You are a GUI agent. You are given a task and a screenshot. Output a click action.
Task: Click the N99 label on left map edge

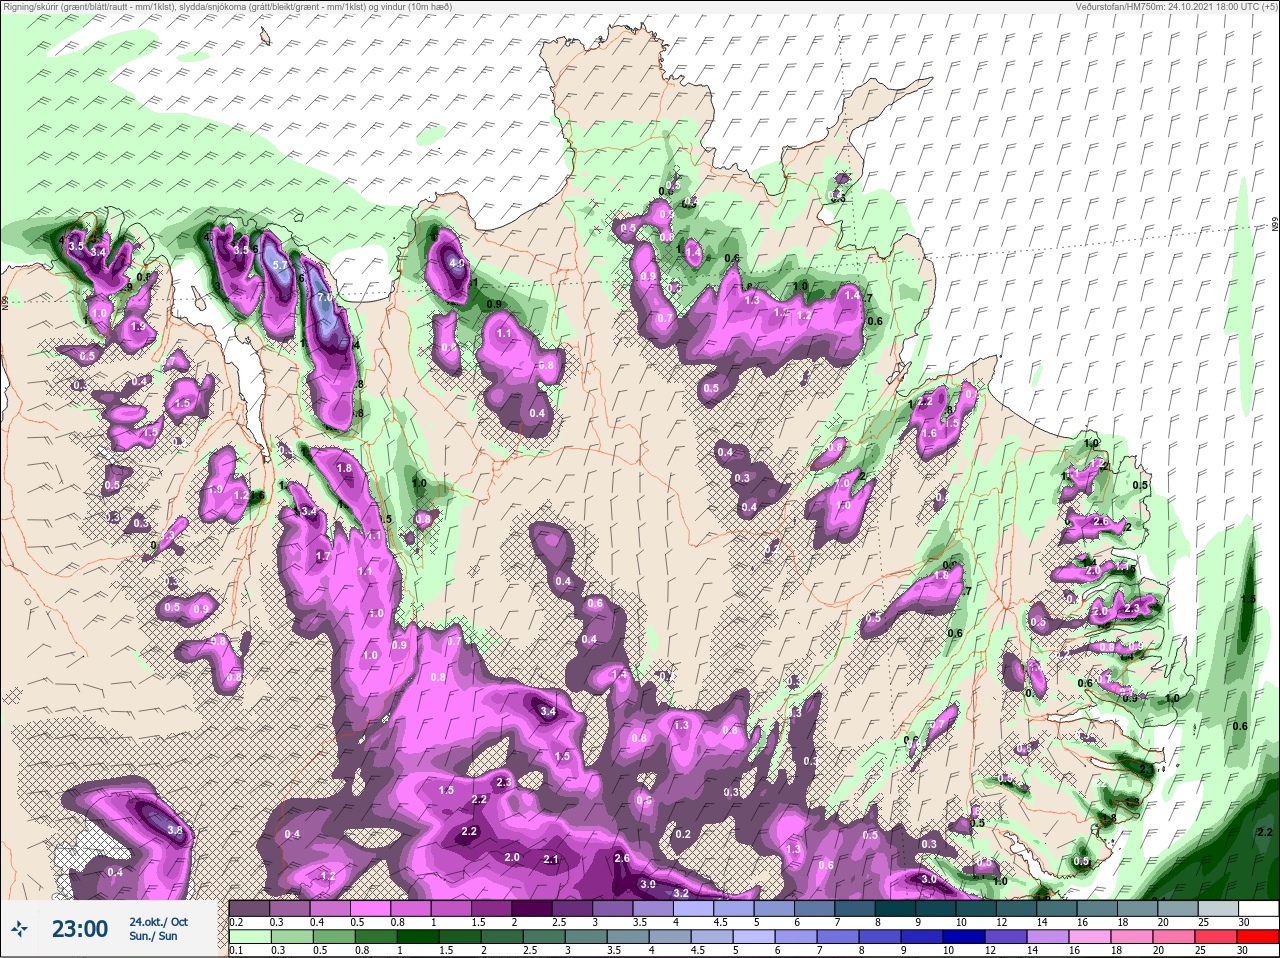(5, 301)
